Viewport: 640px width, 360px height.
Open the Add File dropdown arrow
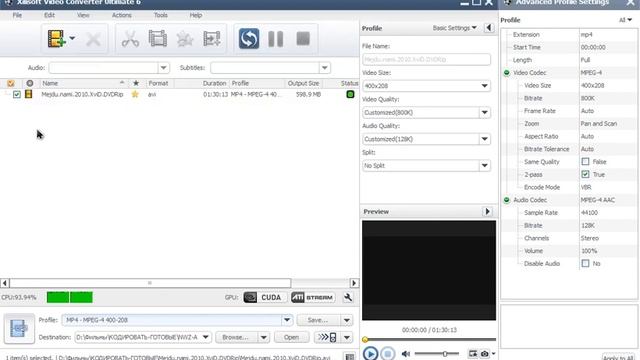point(72,38)
